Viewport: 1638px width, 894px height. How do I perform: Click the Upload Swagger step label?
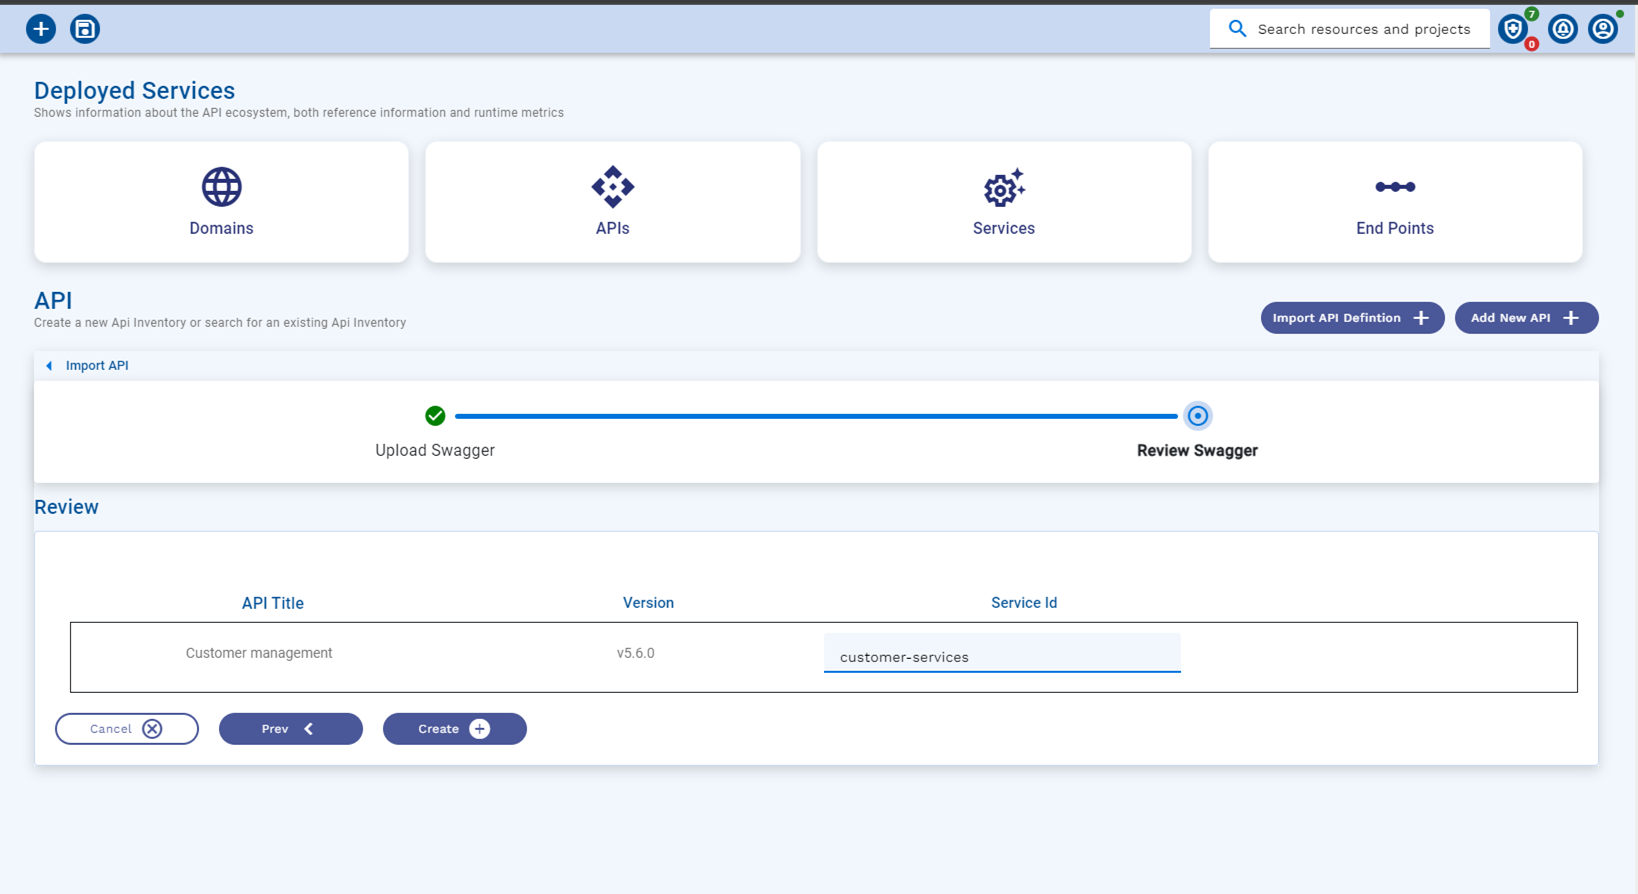pyautogui.click(x=435, y=451)
